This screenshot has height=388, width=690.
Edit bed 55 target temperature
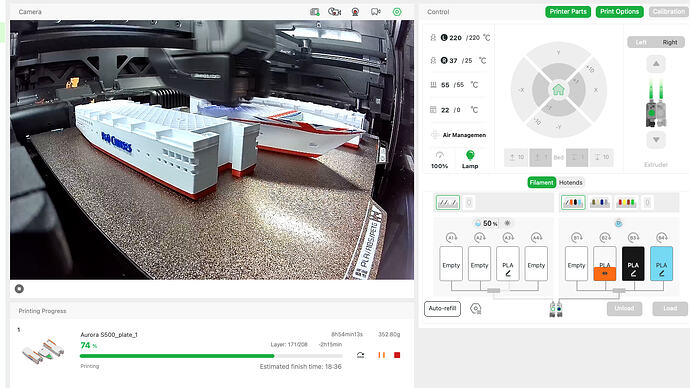tap(459, 85)
